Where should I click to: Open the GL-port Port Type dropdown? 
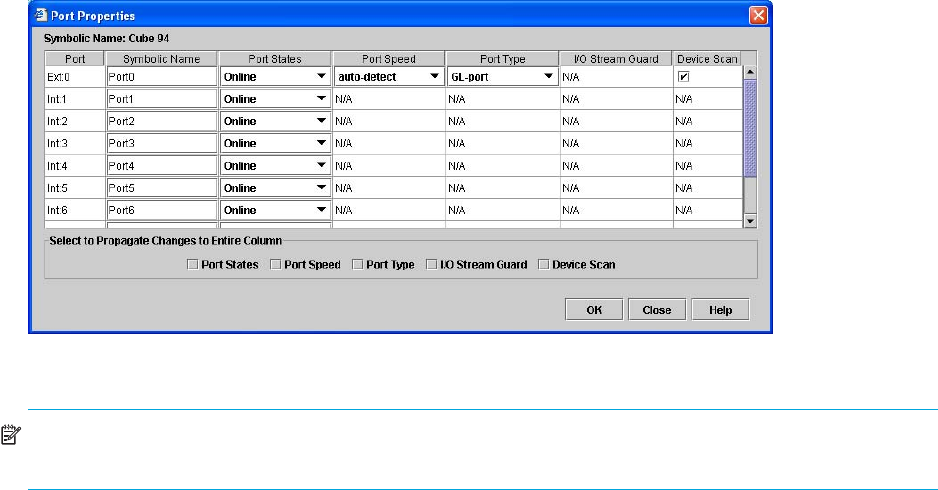[x=548, y=76]
